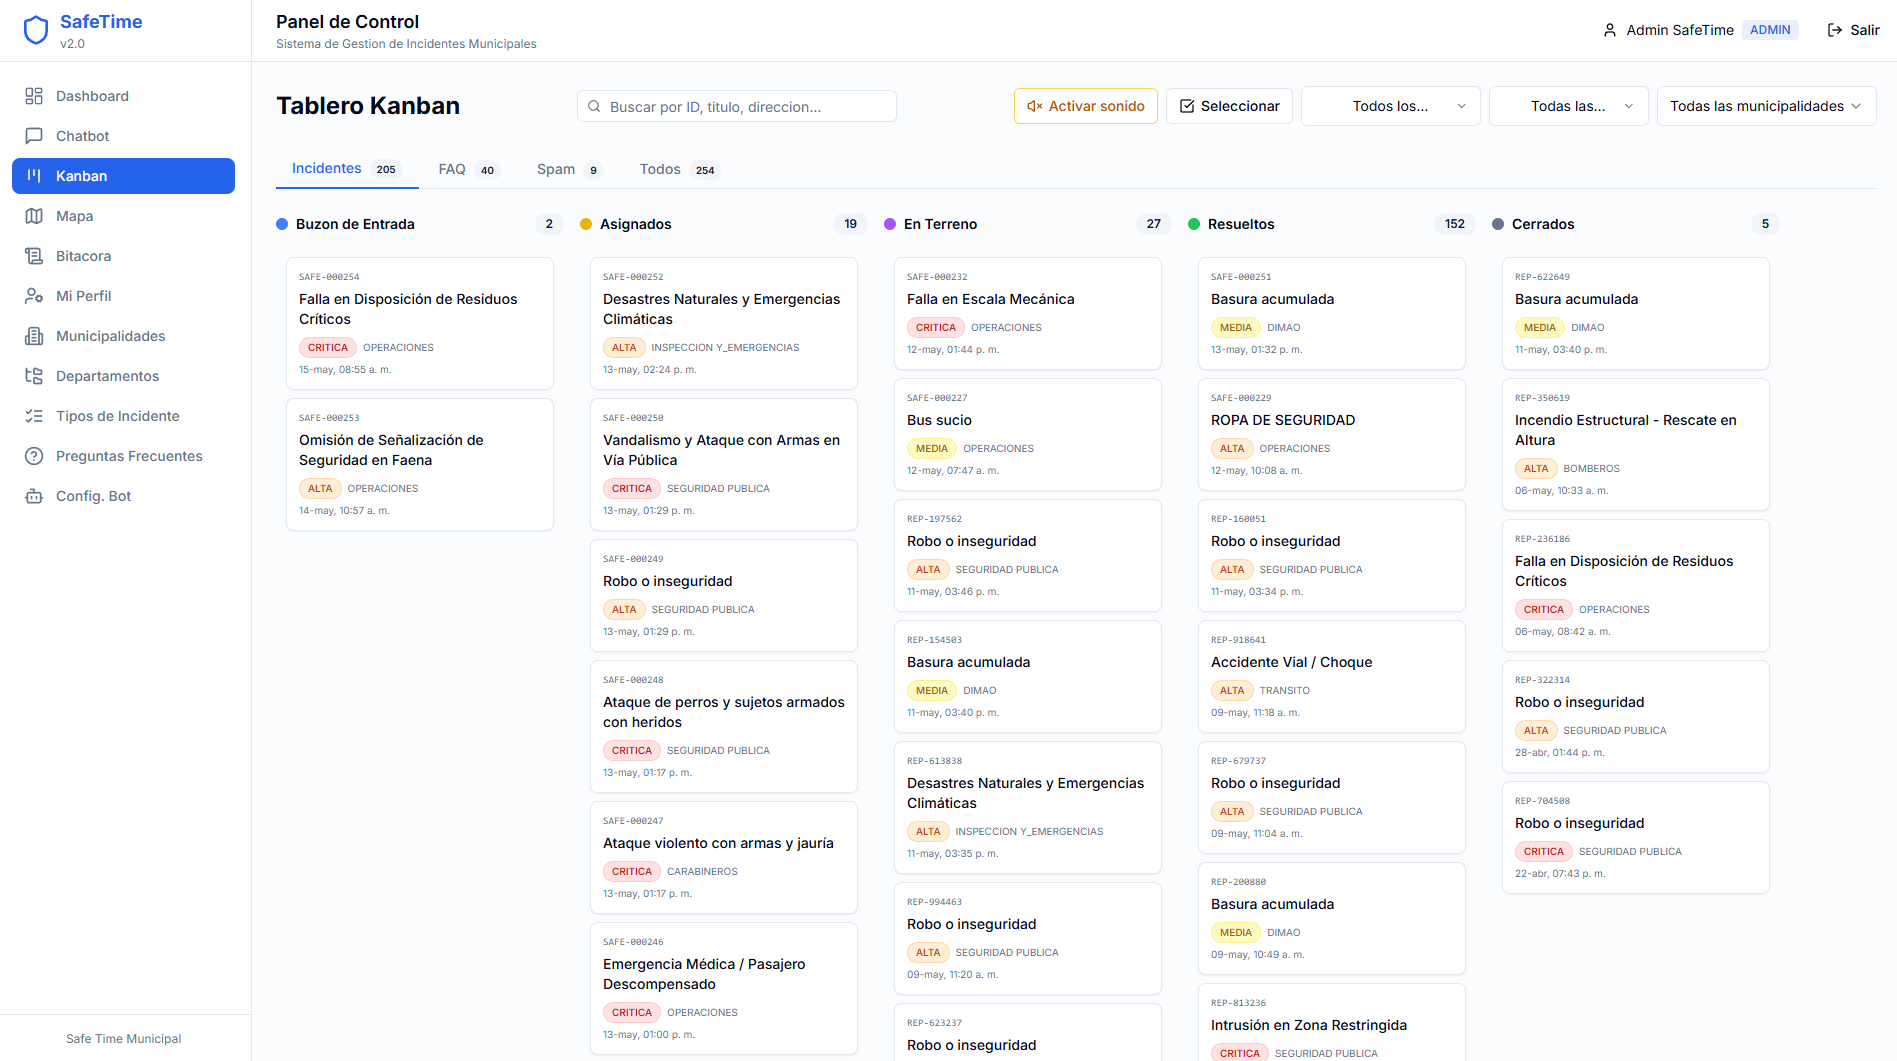Switch to the Incidentes tab
This screenshot has height=1061, width=1897.
[x=347, y=169]
